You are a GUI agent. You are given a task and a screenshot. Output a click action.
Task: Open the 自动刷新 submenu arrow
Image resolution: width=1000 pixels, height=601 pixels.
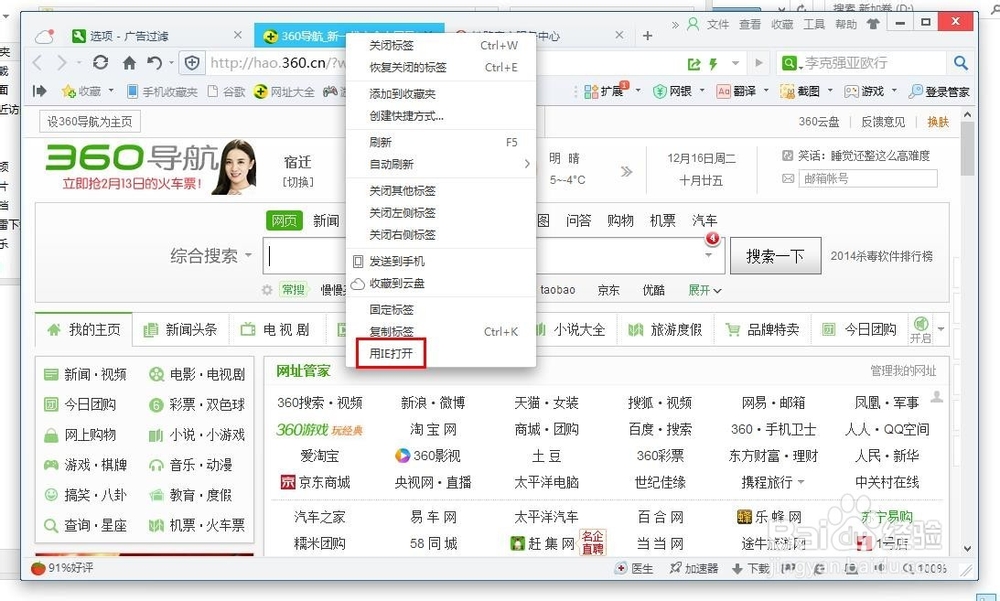tap(527, 164)
